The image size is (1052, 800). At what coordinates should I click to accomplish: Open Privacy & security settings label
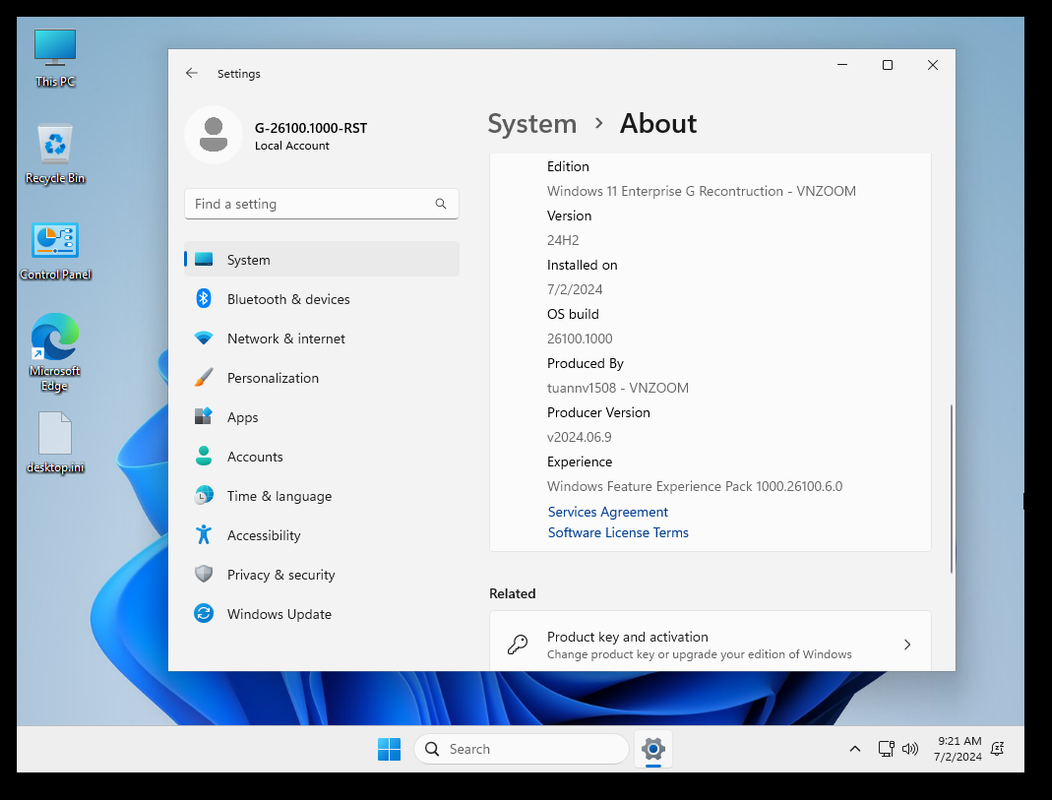pos(280,575)
